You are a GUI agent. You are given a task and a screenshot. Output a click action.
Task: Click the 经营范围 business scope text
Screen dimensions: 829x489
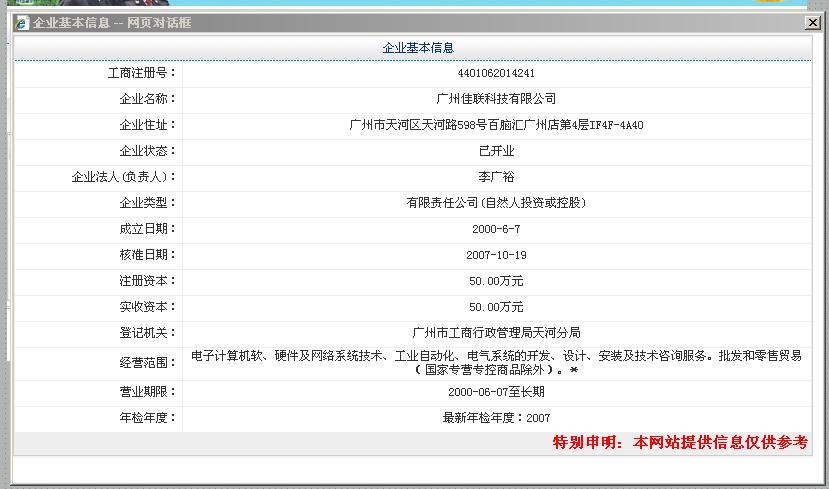coord(496,363)
